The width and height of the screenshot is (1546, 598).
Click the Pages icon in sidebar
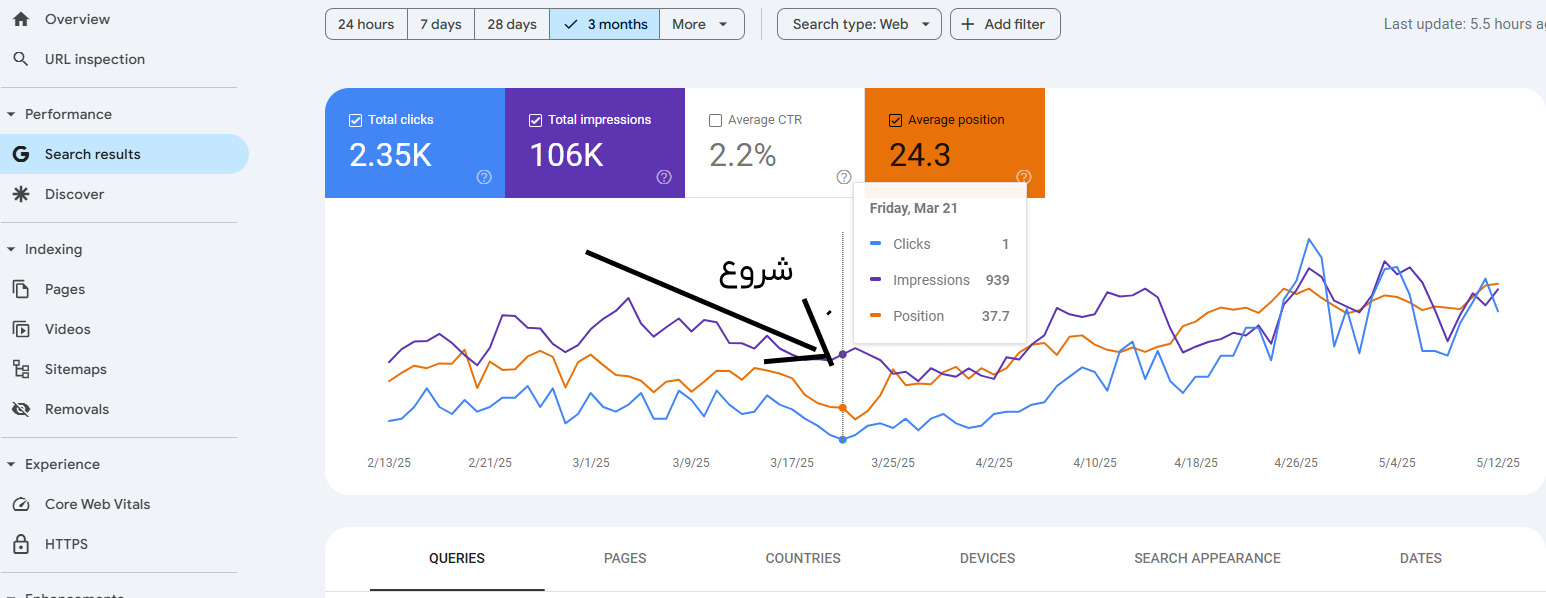pos(20,289)
